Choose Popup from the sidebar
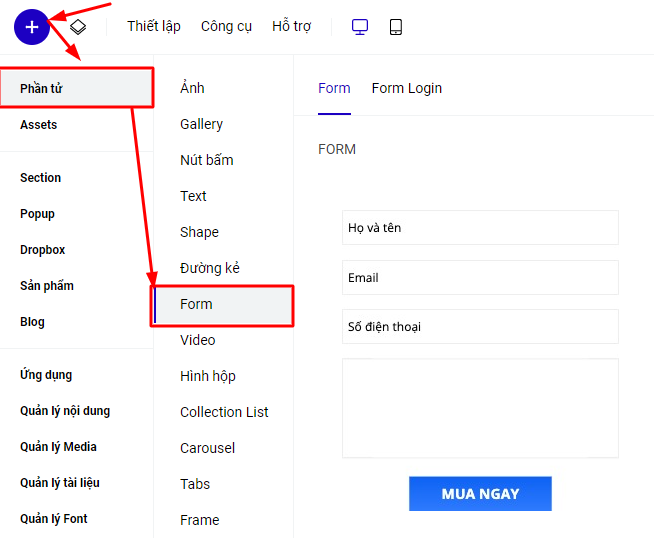 38,214
